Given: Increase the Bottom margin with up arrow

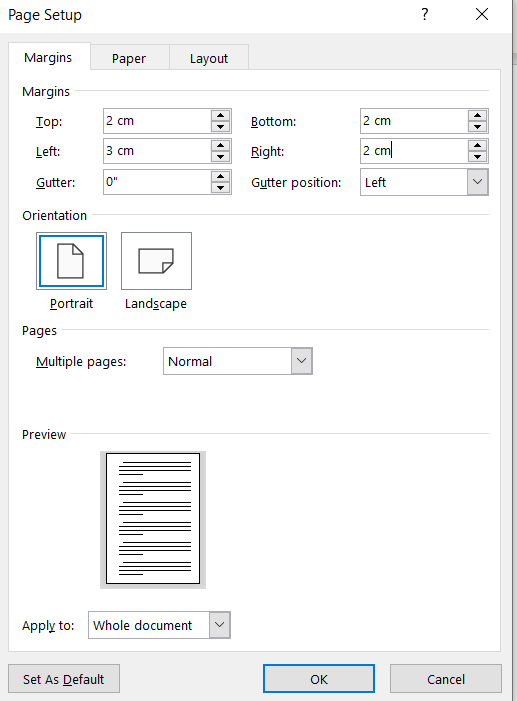Looking at the screenshot, I should click(x=478, y=115).
